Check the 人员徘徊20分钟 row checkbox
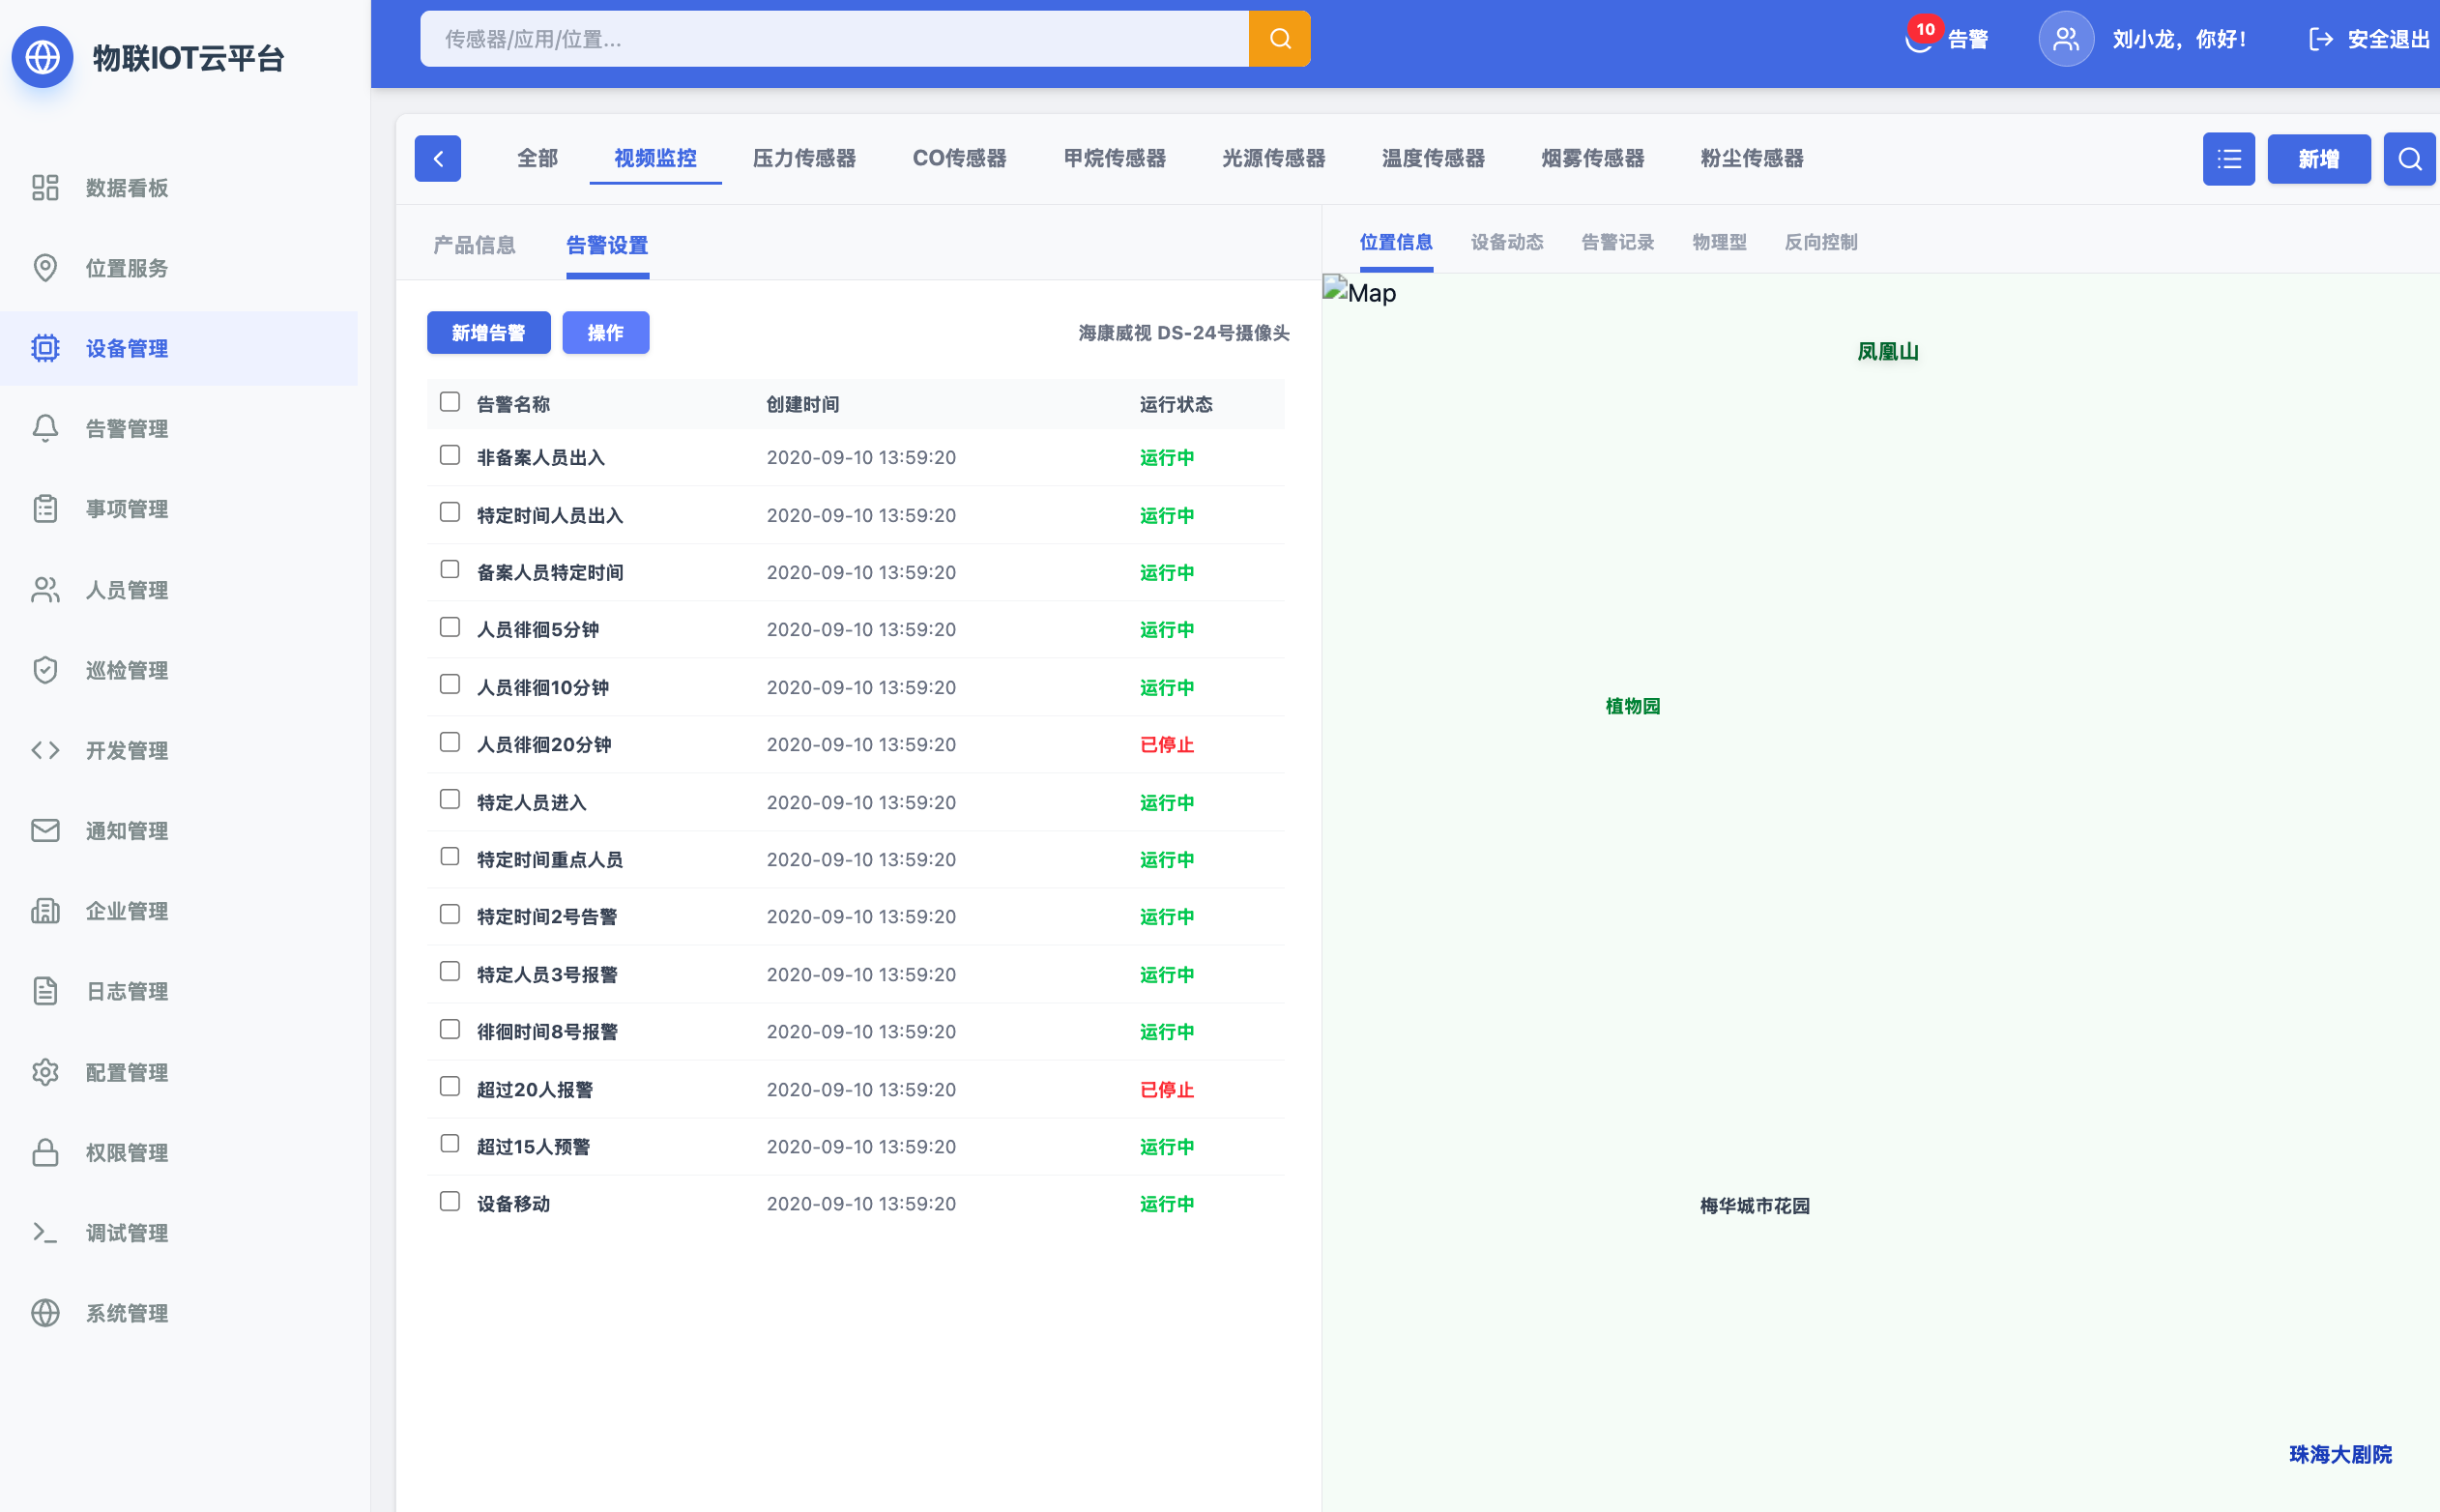Image resolution: width=2440 pixels, height=1512 pixels. coord(450,743)
